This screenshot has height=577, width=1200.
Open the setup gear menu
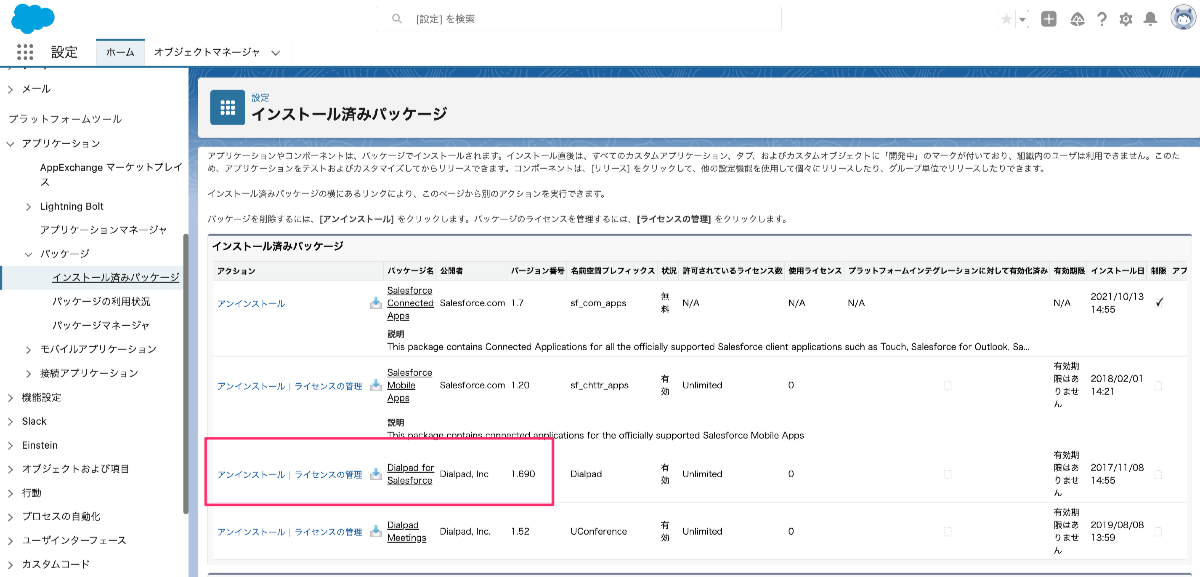(x=1126, y=19)
